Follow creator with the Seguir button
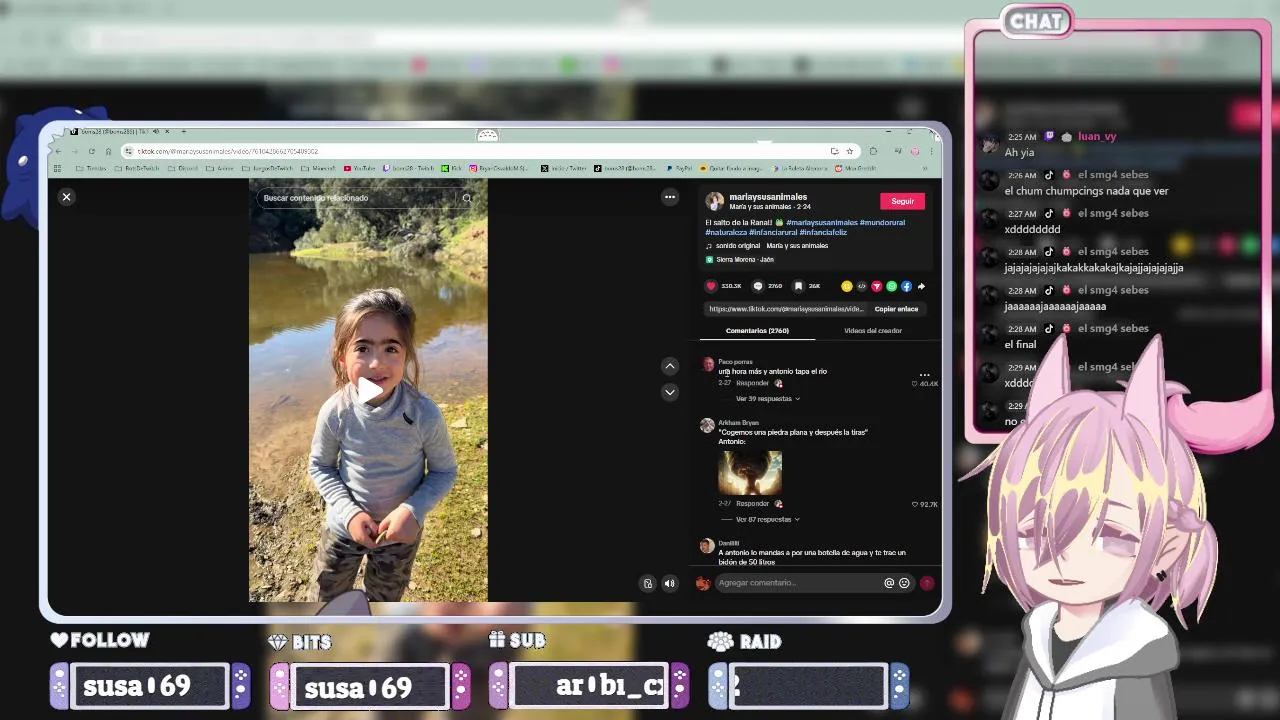The width and height of the screenshot is (1280, 720). pos(902,201)
